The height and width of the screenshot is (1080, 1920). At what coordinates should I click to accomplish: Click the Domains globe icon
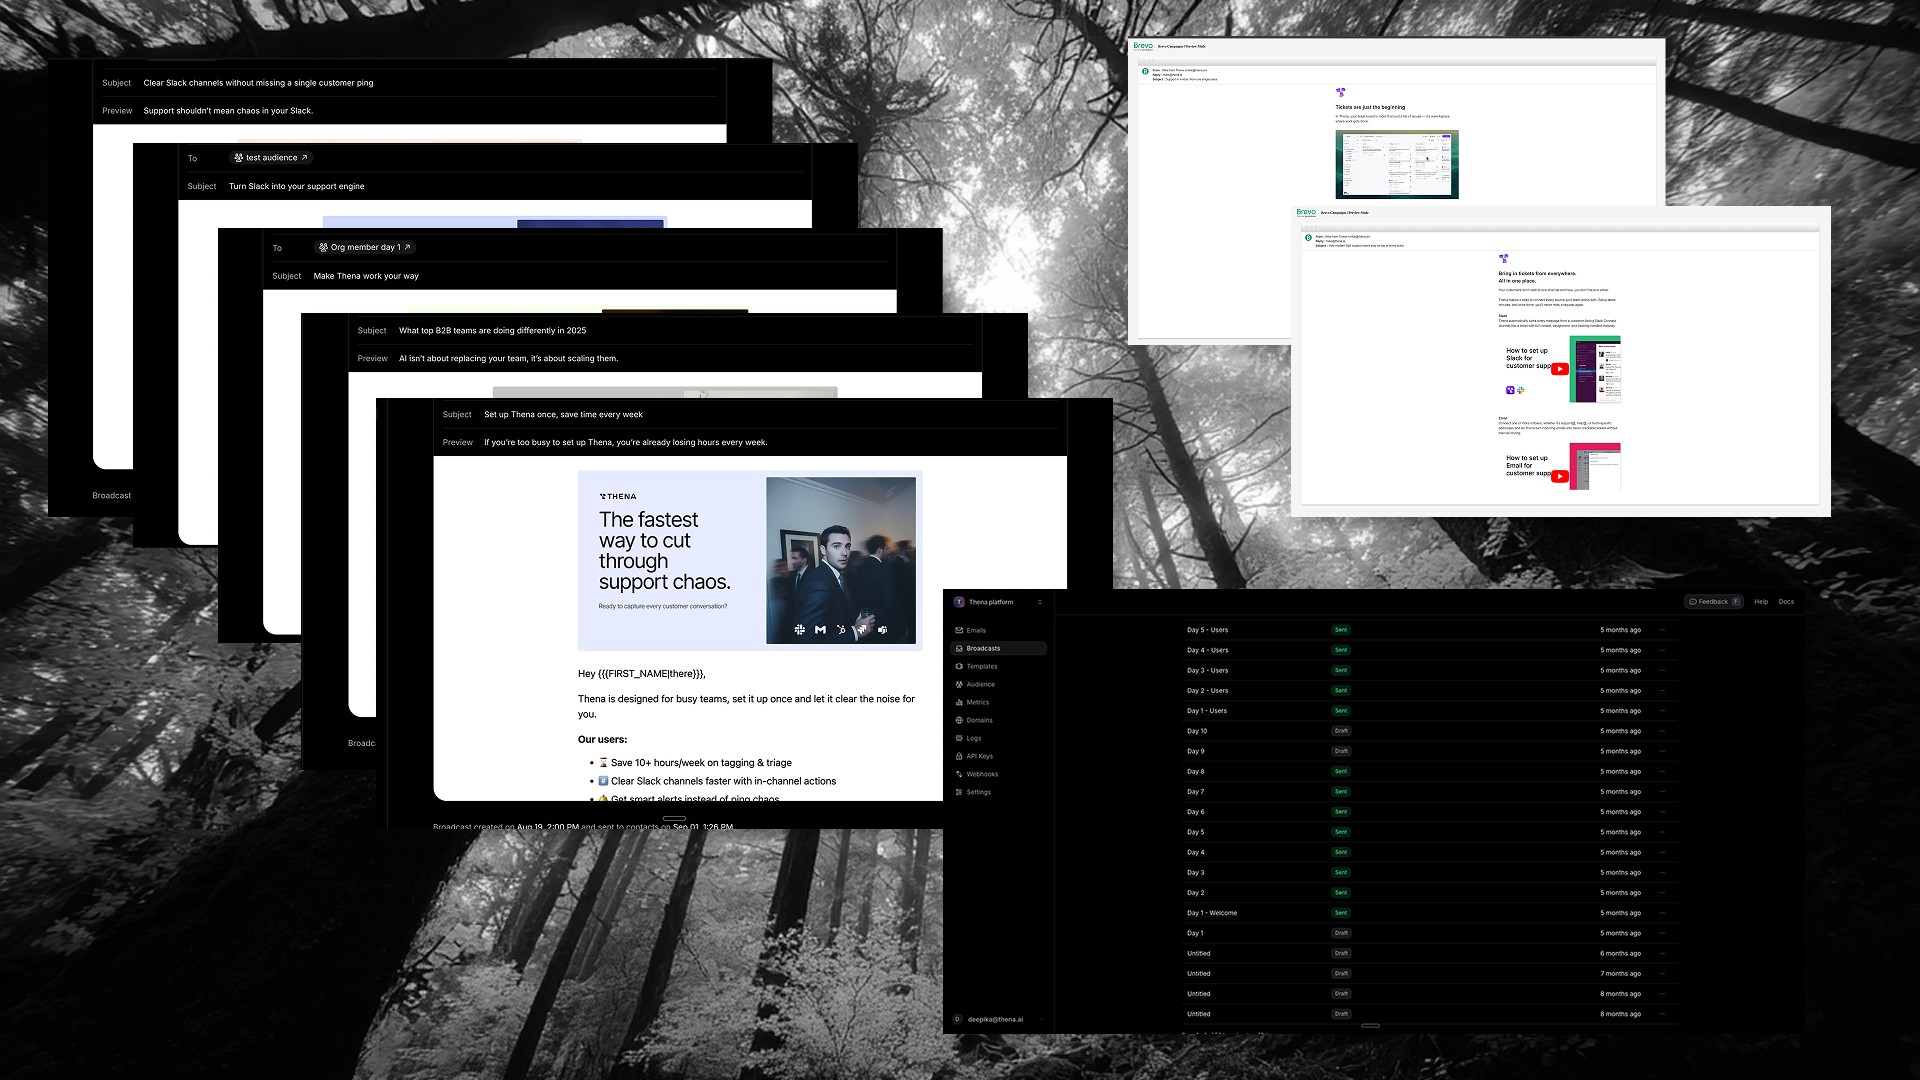point(959,720)
